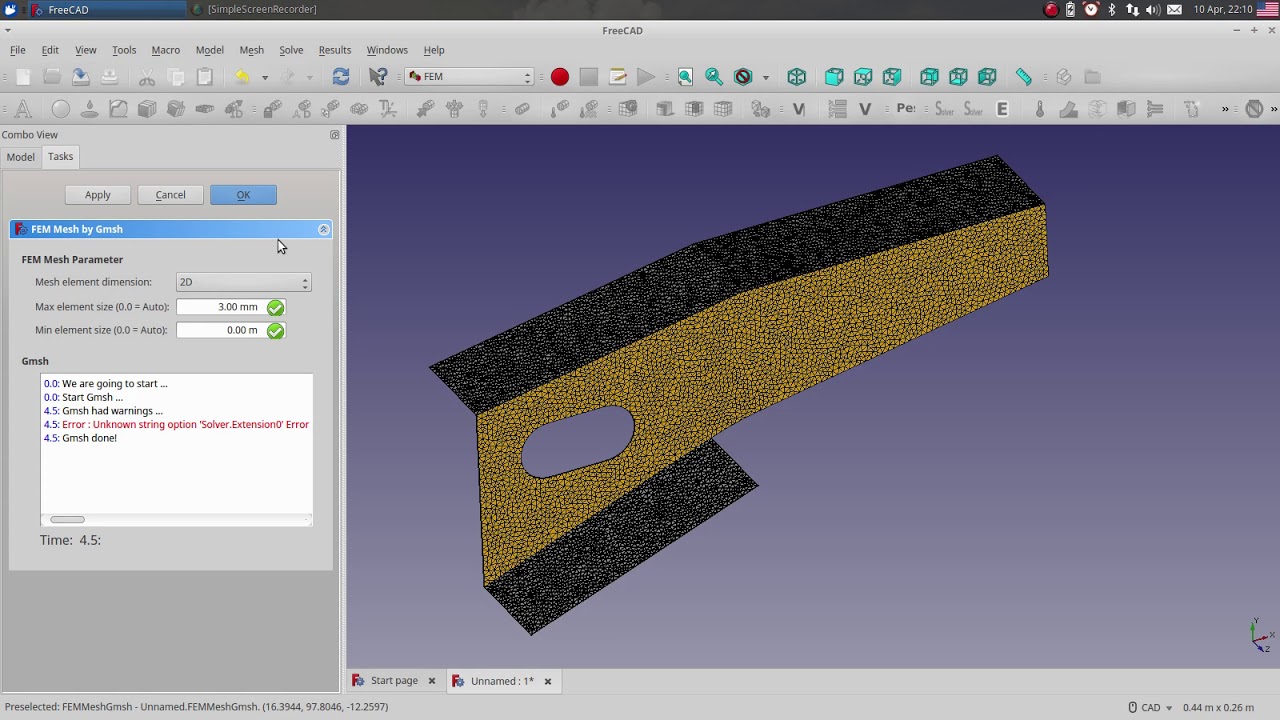Click the Stop macro recording square
This screenshot has width=1280, height=720.
tap(589, 77)
